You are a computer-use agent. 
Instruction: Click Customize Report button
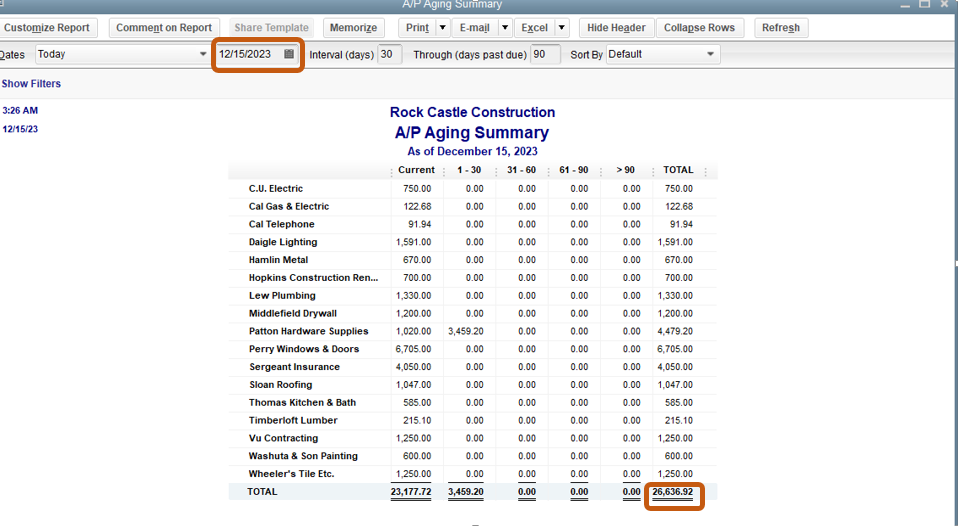point(47,28)
